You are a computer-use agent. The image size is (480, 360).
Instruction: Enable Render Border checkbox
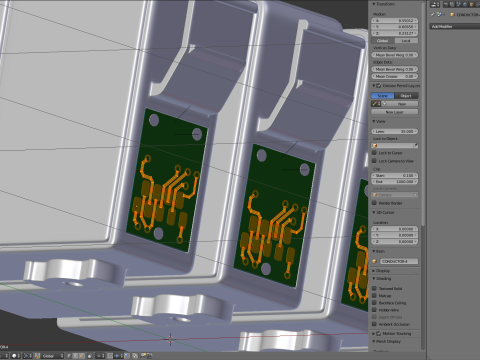click(x=374, y=203)
